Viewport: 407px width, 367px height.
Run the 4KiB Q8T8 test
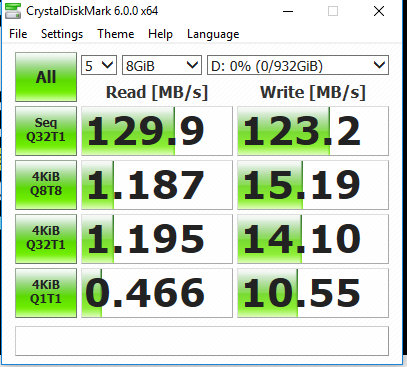[46, 185]
